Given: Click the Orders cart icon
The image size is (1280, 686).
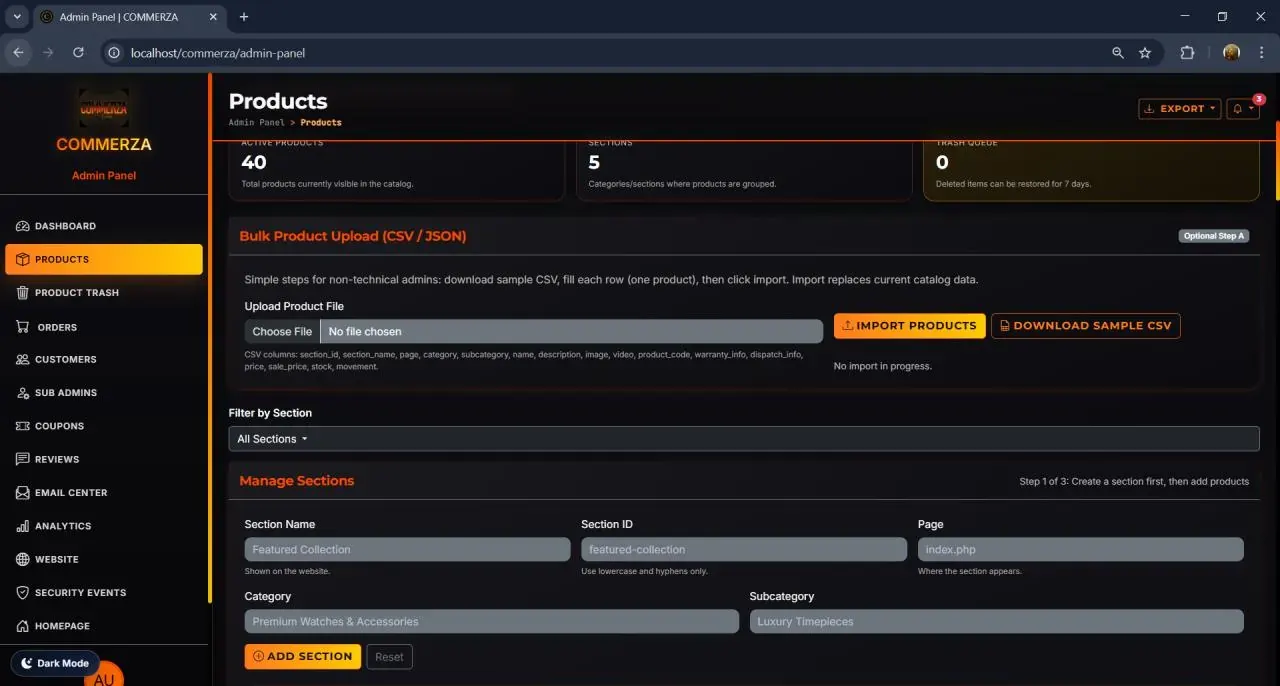Looking at the screenshot, I should [23, 327].
